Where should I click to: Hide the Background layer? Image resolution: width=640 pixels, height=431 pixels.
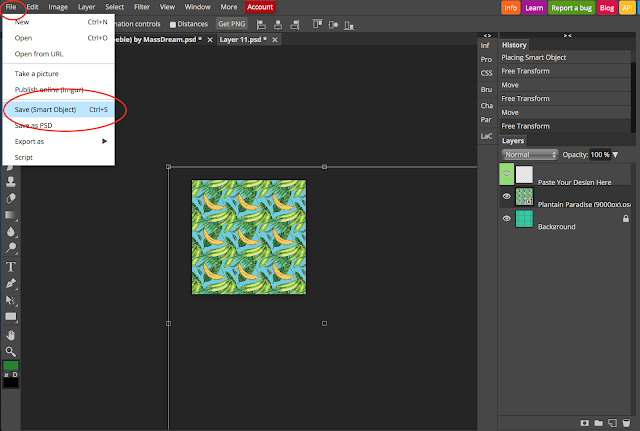[x=507, y=219]
